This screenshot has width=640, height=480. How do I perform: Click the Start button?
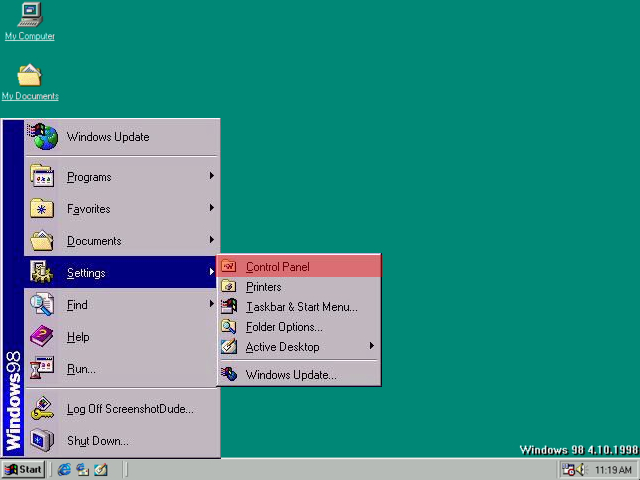pyautogui.click(x=23, y=469)
